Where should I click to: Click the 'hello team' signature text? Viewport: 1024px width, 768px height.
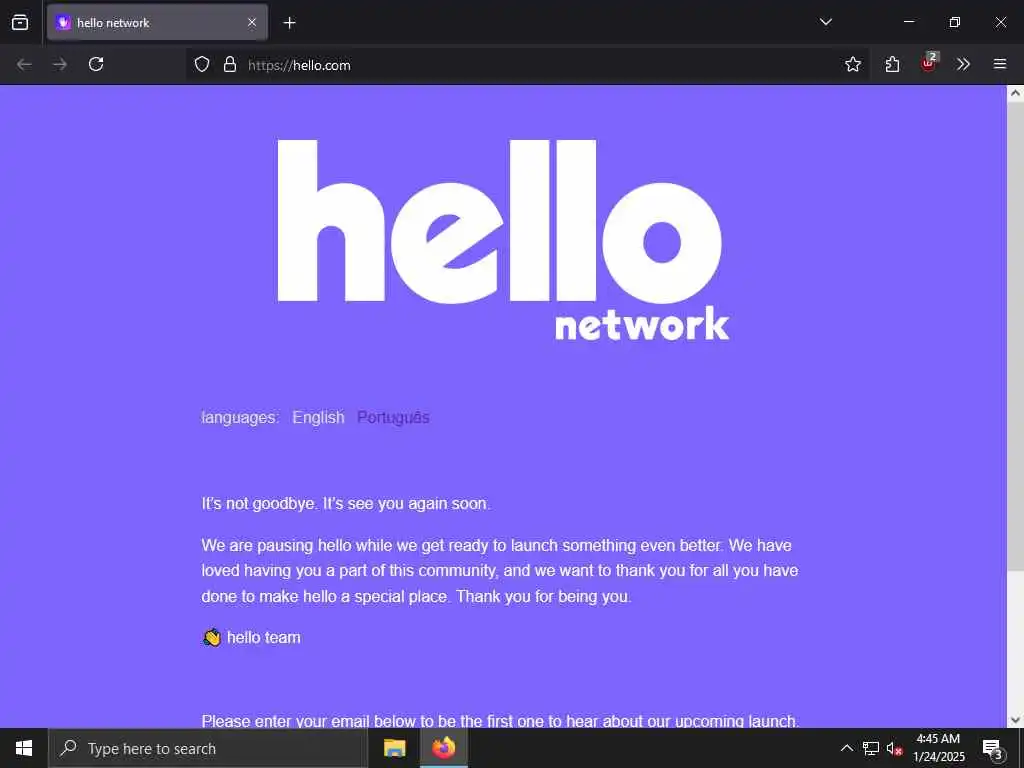point(264,638)
